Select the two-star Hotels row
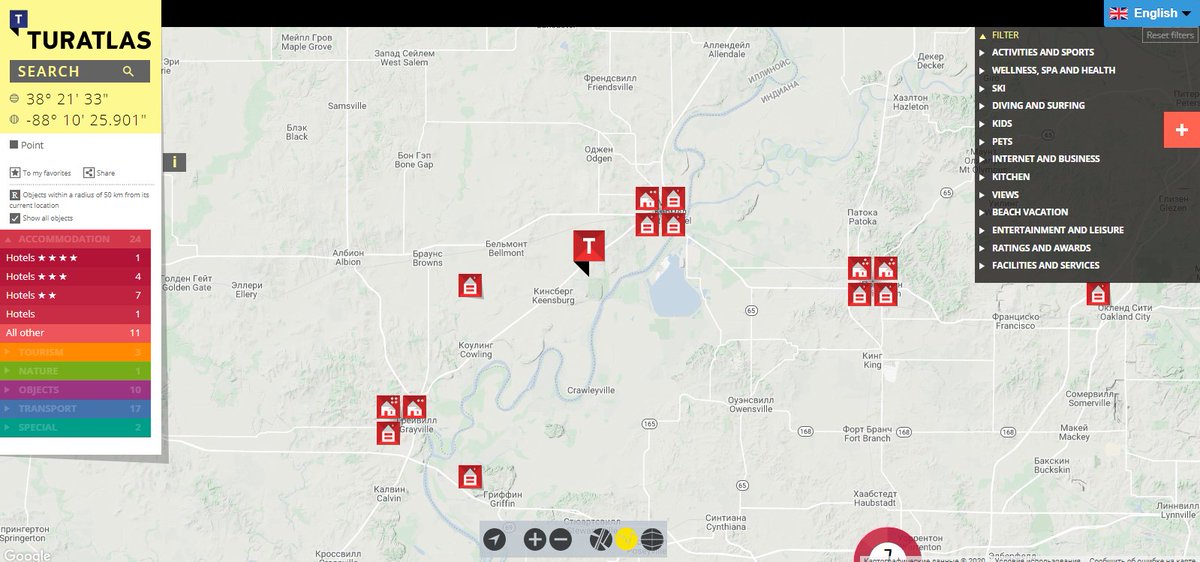Screen dimensions: 1200x562 coord(76,296)
